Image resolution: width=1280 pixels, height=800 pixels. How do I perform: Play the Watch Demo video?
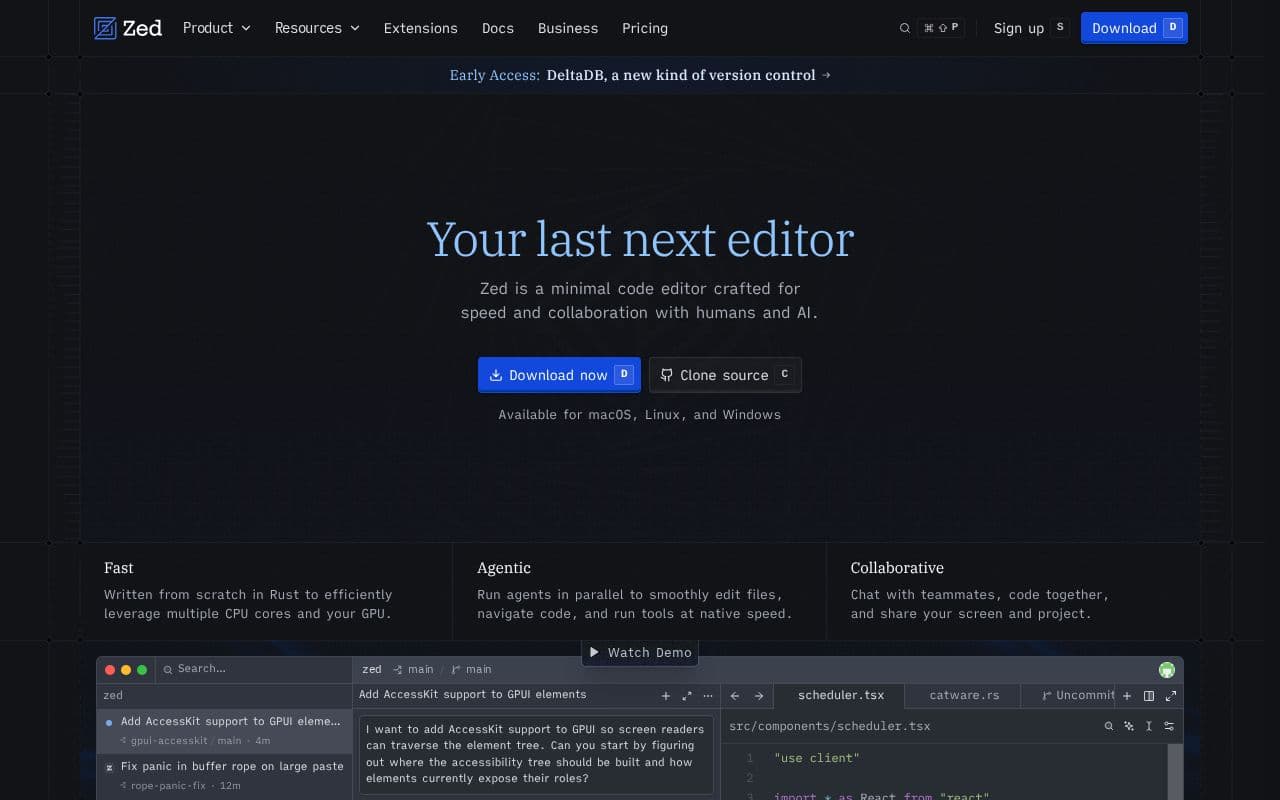point(640,652)
